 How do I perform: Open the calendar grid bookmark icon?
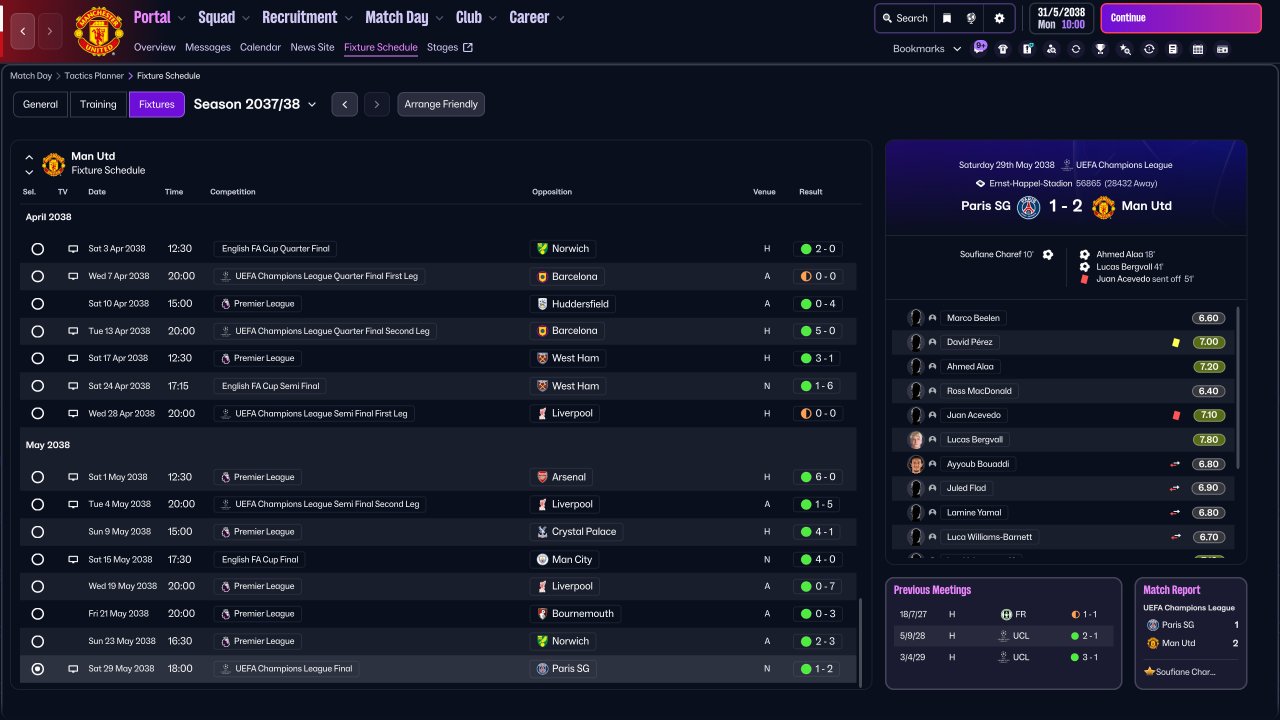(x=1198, y=49)
